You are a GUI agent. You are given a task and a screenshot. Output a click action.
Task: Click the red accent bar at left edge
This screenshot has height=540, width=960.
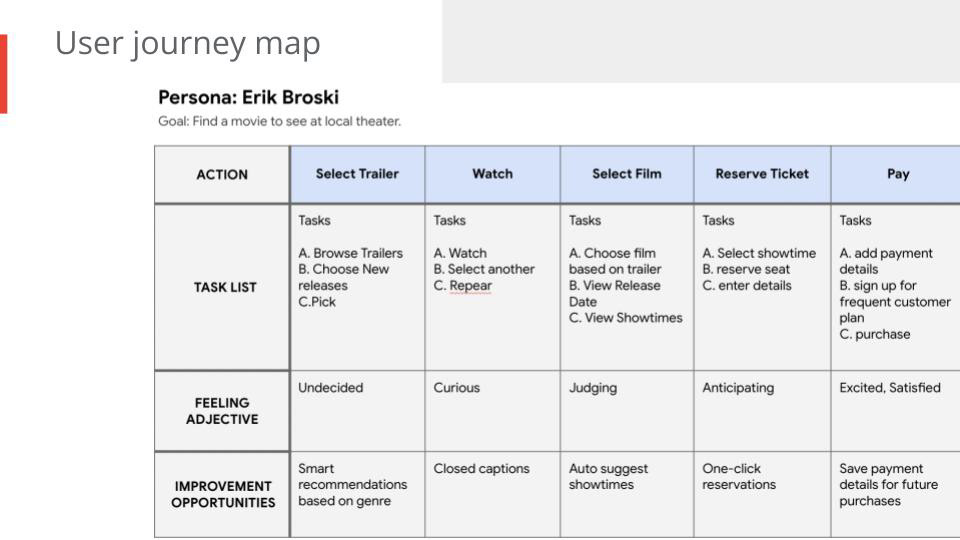pyautogui.click(x=3, y=73)
